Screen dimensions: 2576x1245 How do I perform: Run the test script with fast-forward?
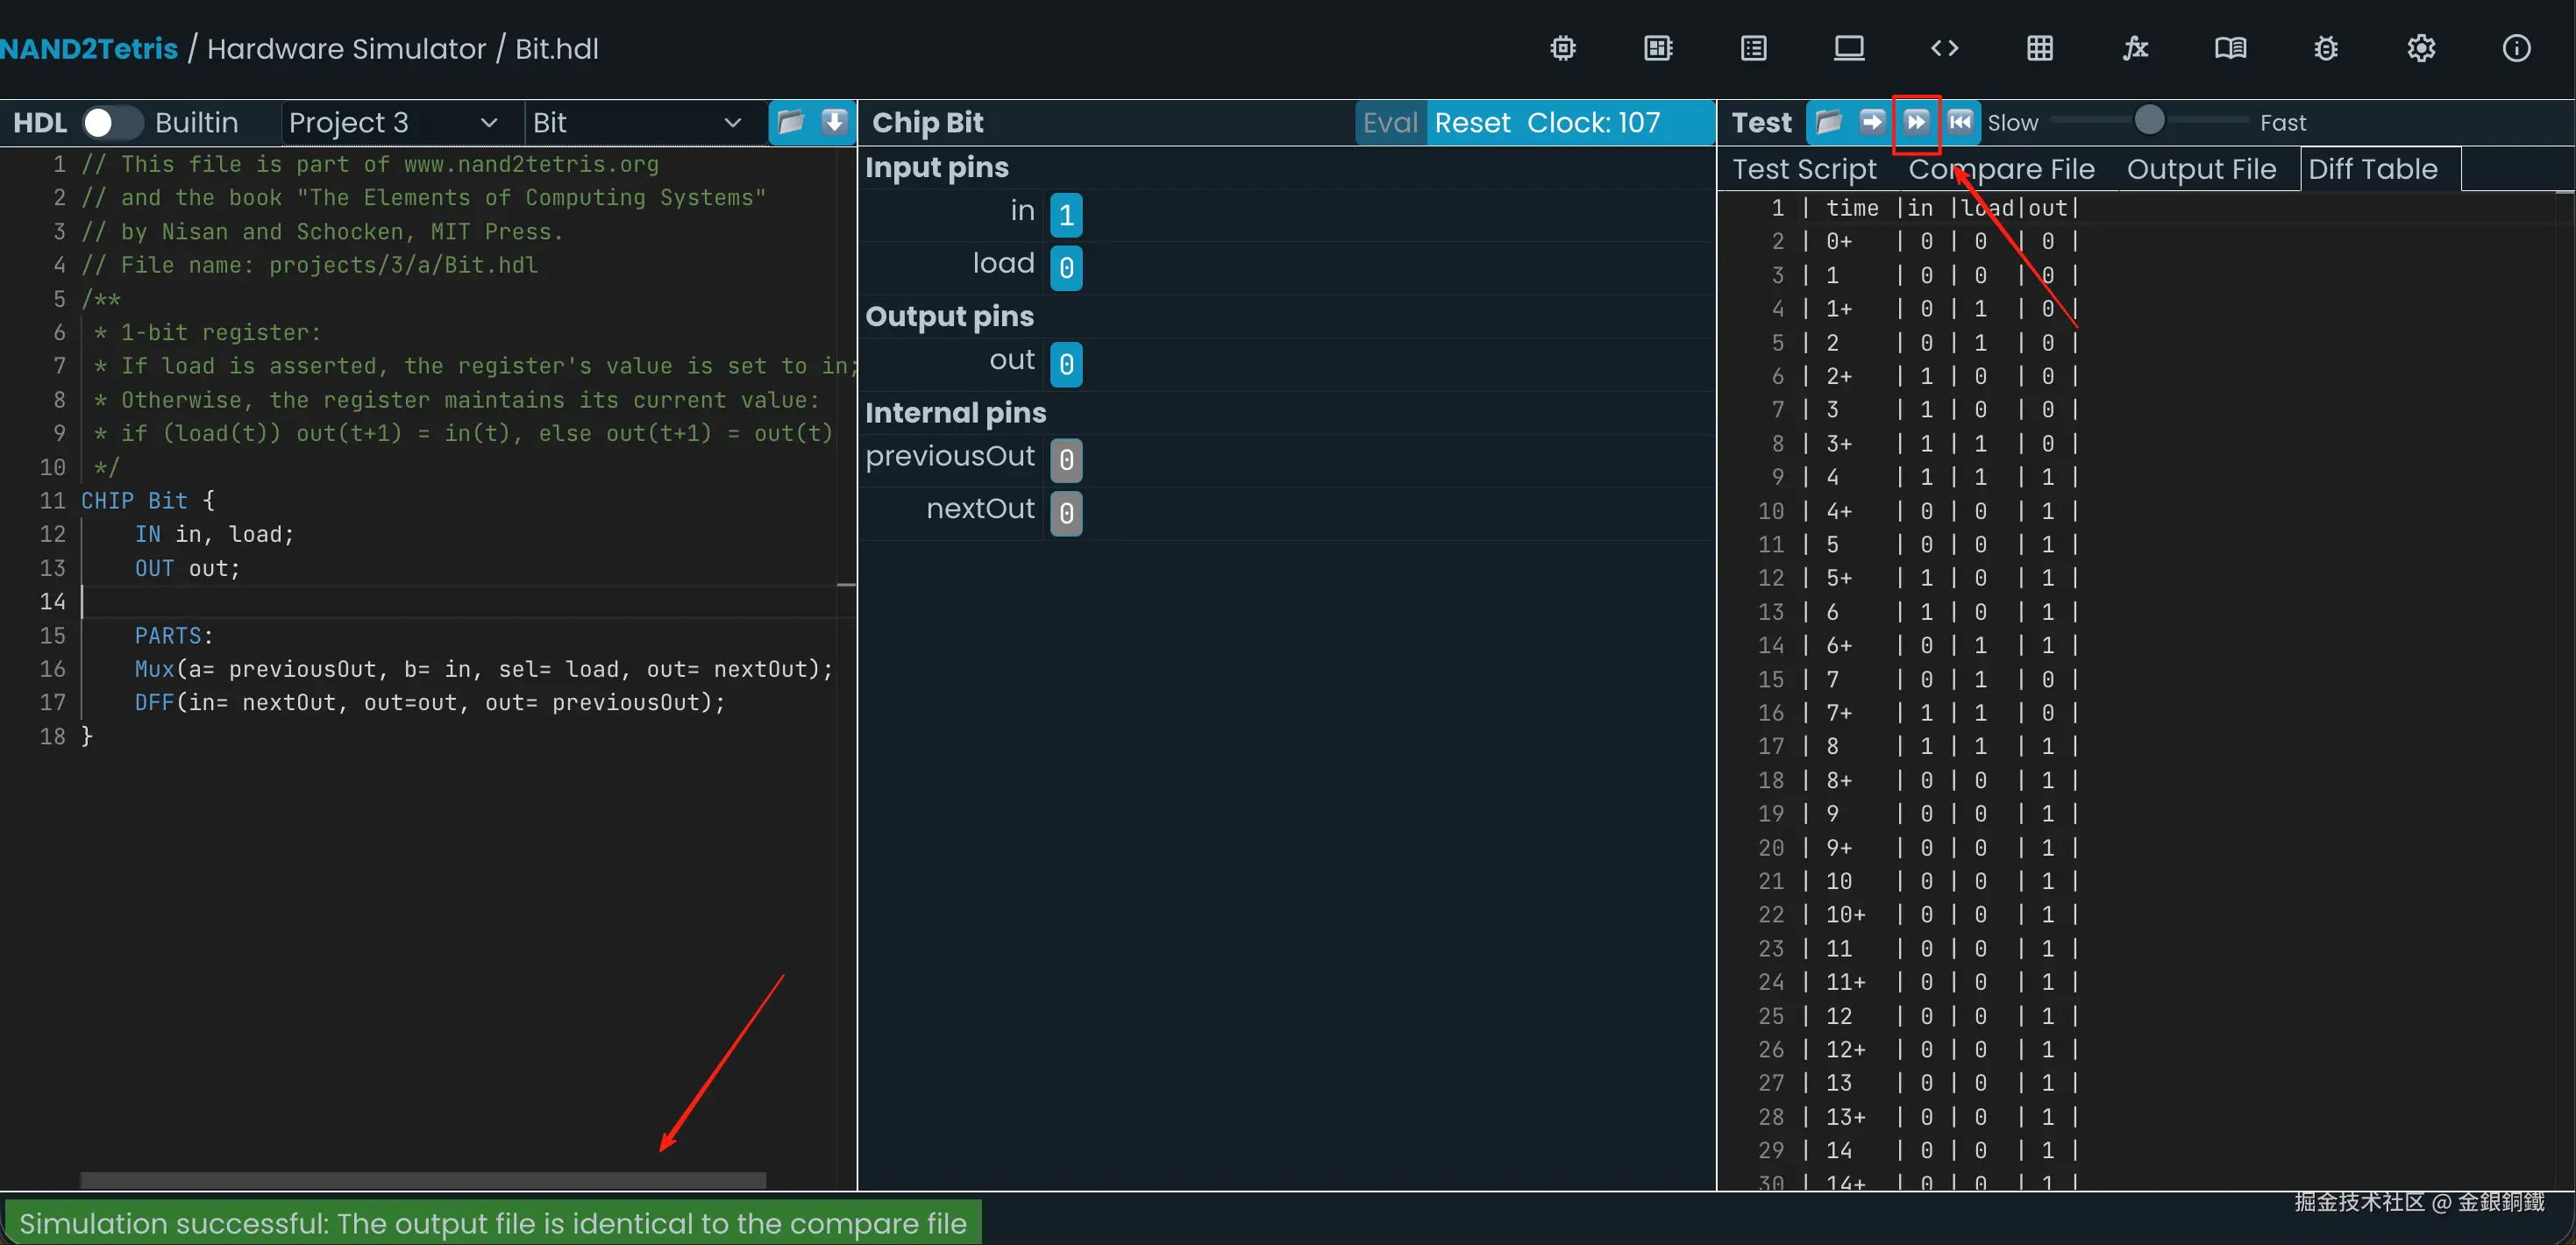point(1916,122)
